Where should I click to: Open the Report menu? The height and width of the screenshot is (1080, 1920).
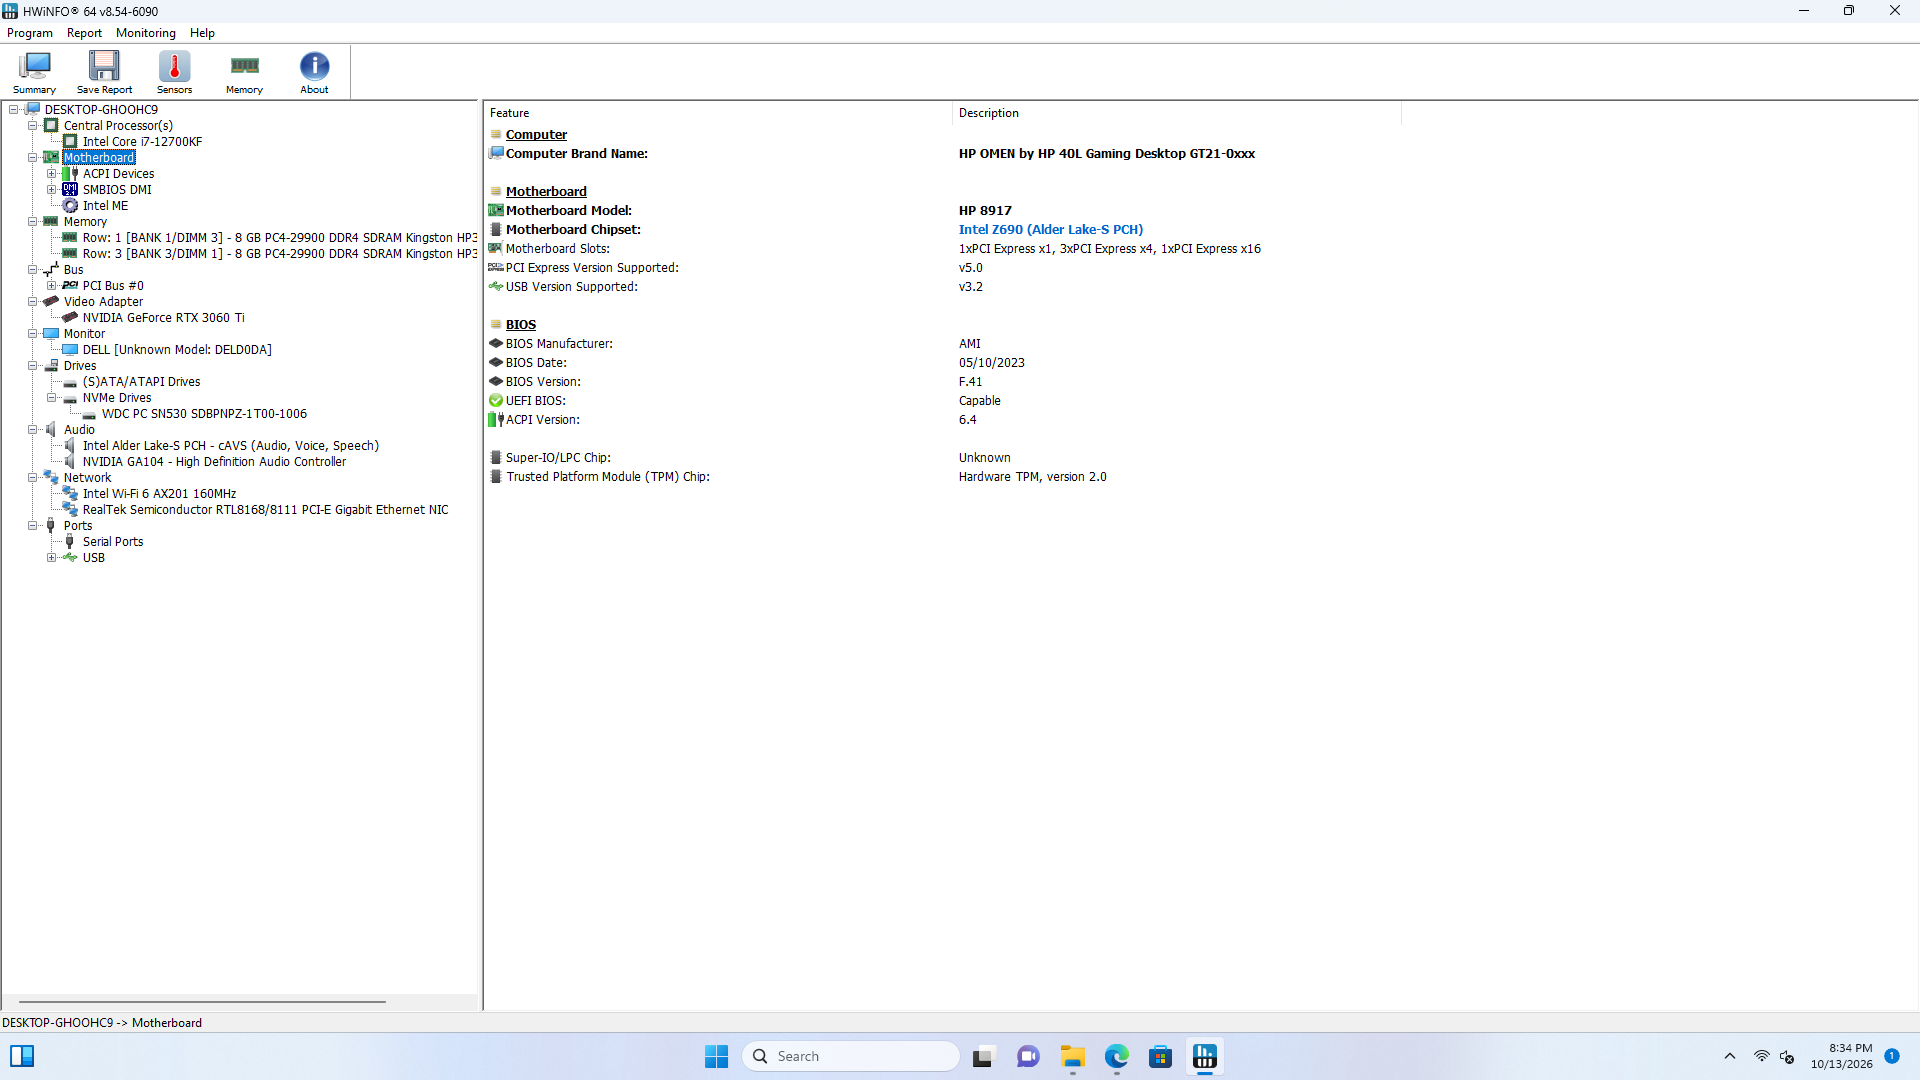click(84, 33)
